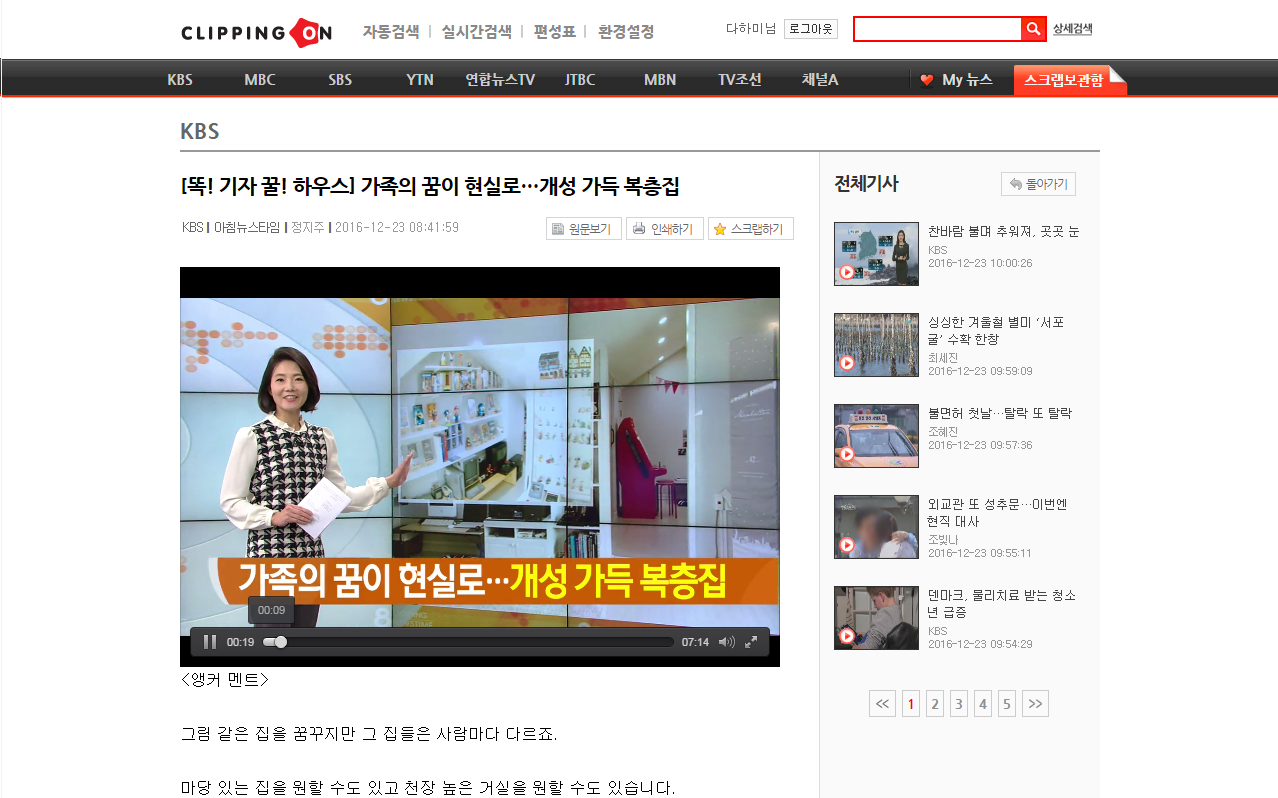Go to the next pages arrow
The width and height of the screenshot is (1278, 798).
(x=1035, y=704)
